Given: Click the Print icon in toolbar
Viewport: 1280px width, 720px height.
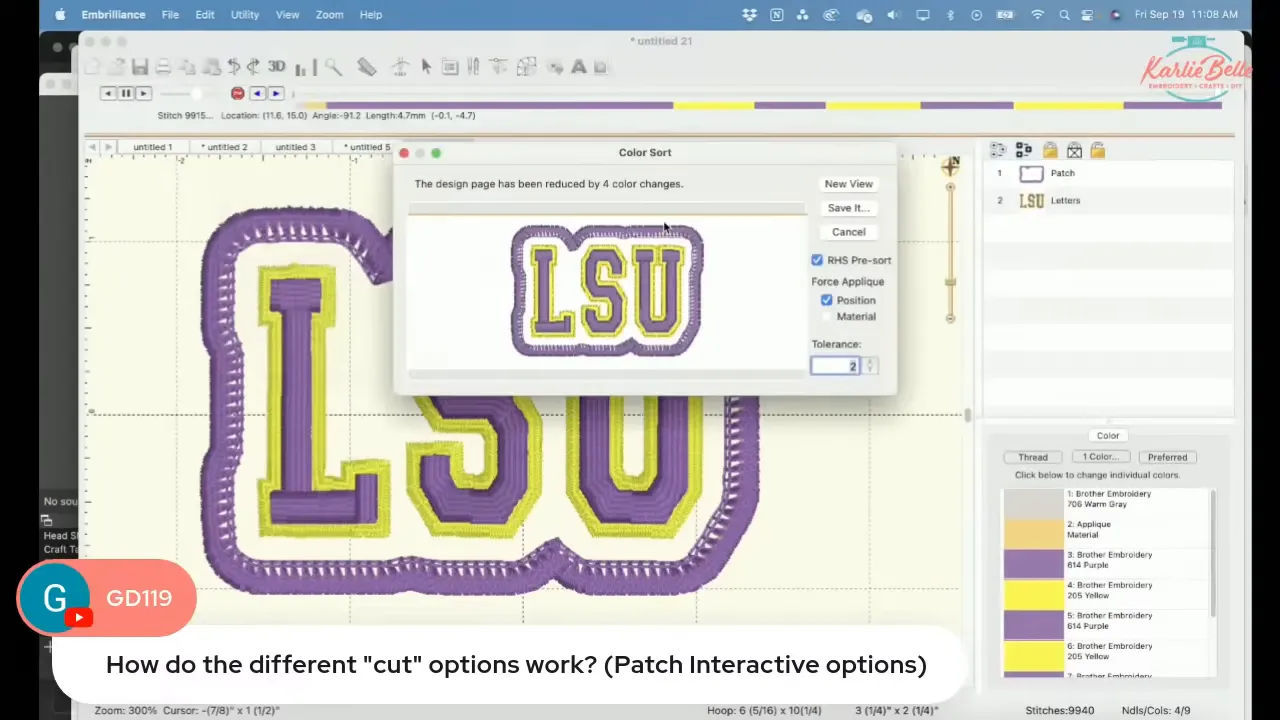Looking at the screenshot, I should pos(163,67).
